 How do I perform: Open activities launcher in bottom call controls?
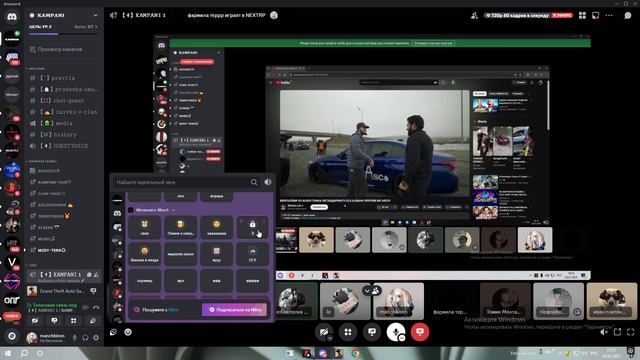click(x=348, y=332)
